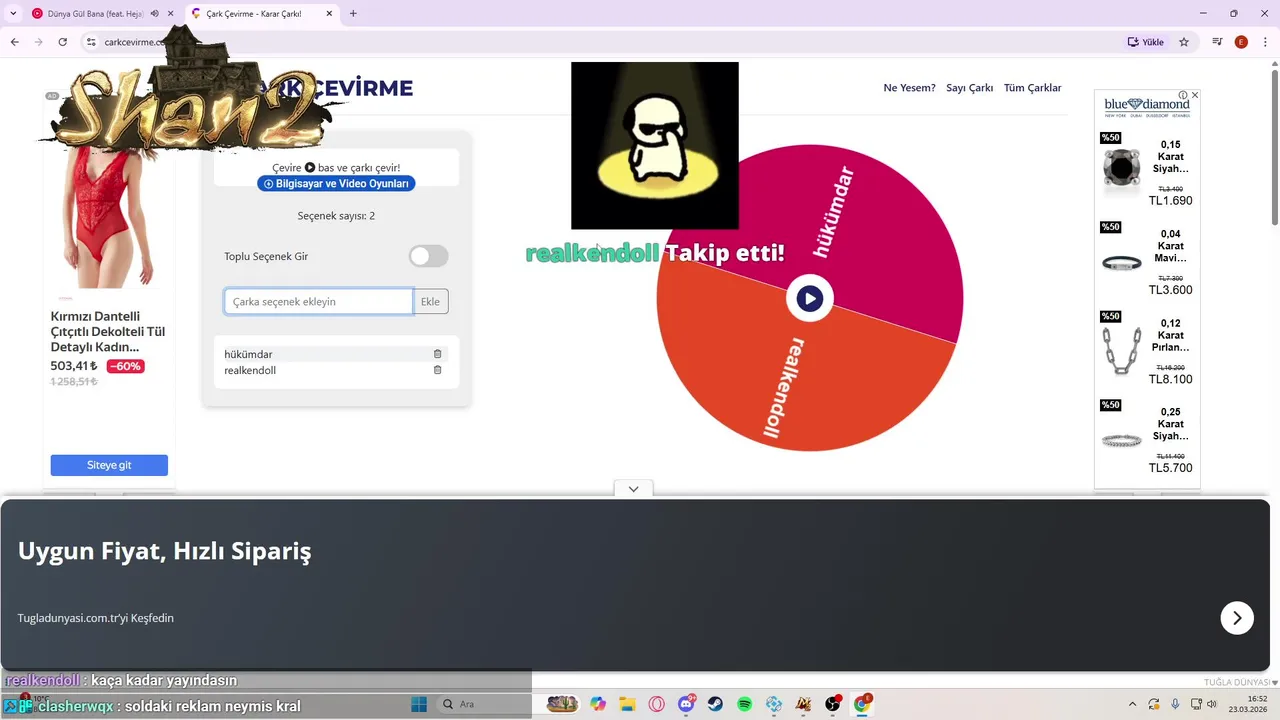Open the Chrome profile avatar
1280x720 pixels.
click(x=1241, y=42)
